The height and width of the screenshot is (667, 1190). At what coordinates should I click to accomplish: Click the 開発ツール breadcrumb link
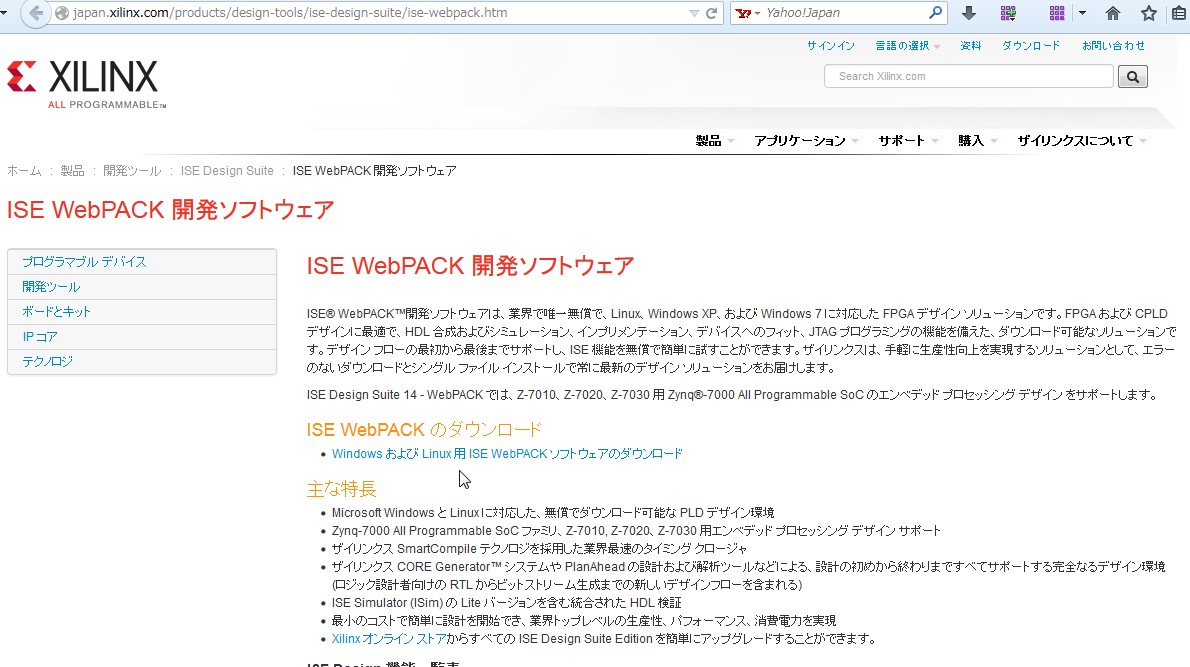pos(132,171)
